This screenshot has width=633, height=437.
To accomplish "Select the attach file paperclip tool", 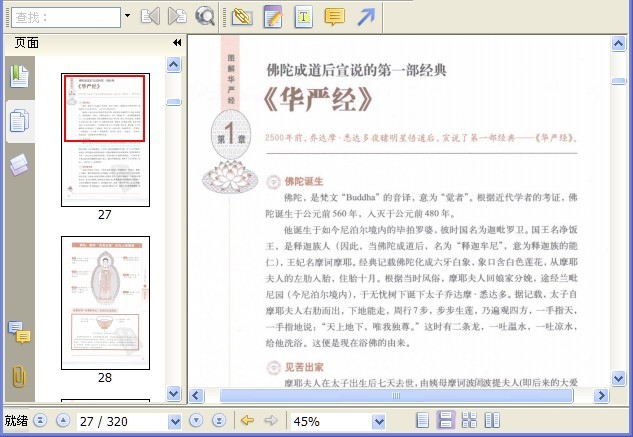I will pos(242,17).
